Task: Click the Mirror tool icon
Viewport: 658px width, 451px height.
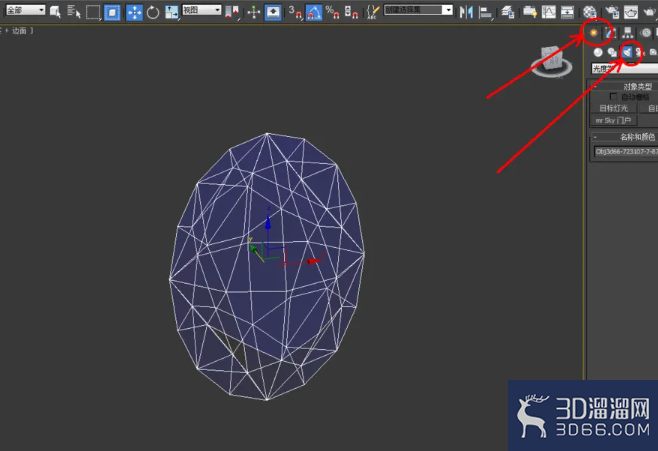Action: (x=466, y=12)
